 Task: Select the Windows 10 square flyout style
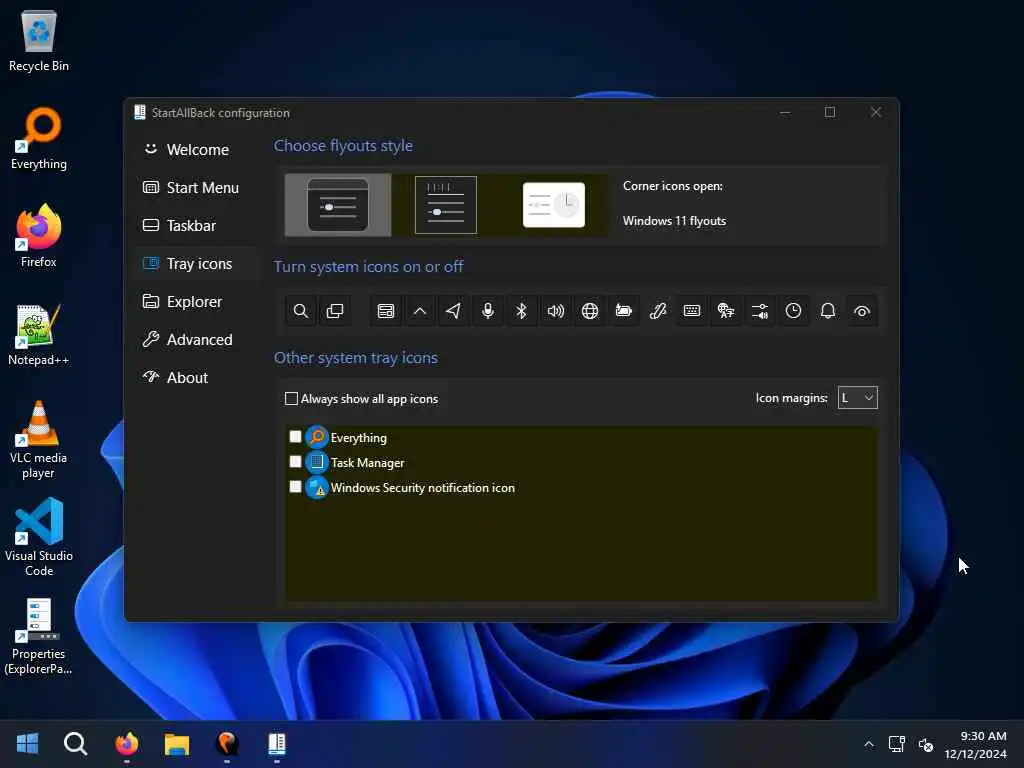[446, 205]
